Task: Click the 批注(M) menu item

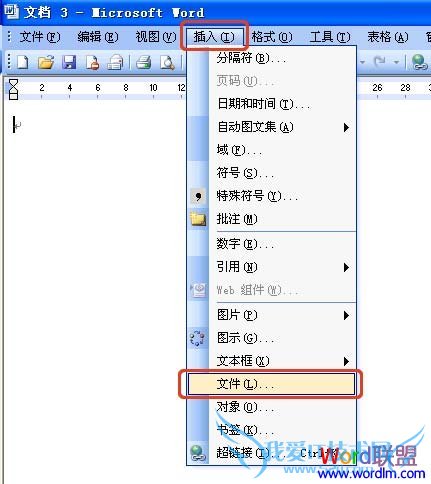Action: pyautogui.click(x=271, y=219)
